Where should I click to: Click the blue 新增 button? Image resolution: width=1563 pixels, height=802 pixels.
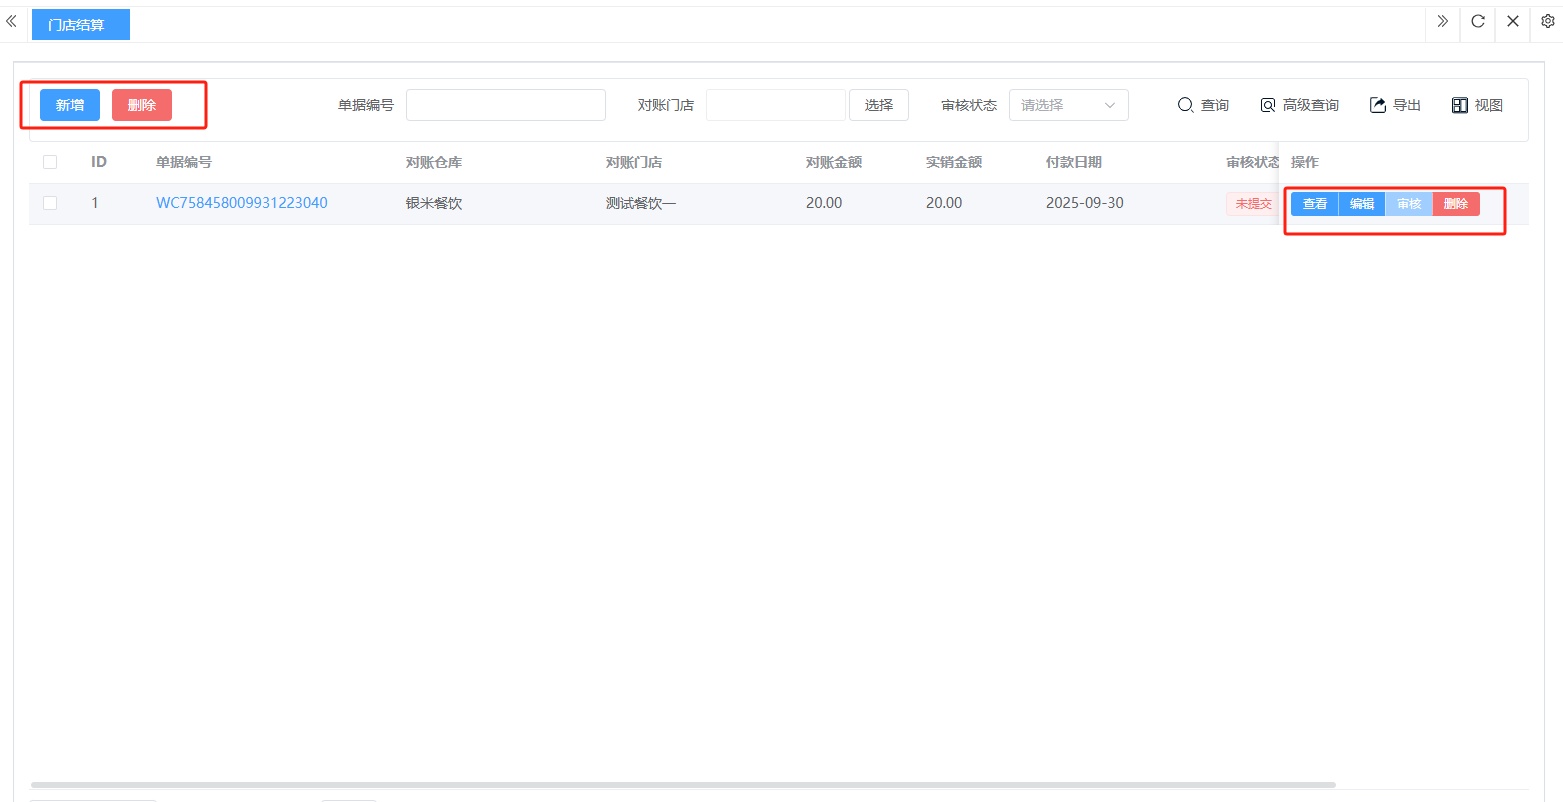coord(70,105)
